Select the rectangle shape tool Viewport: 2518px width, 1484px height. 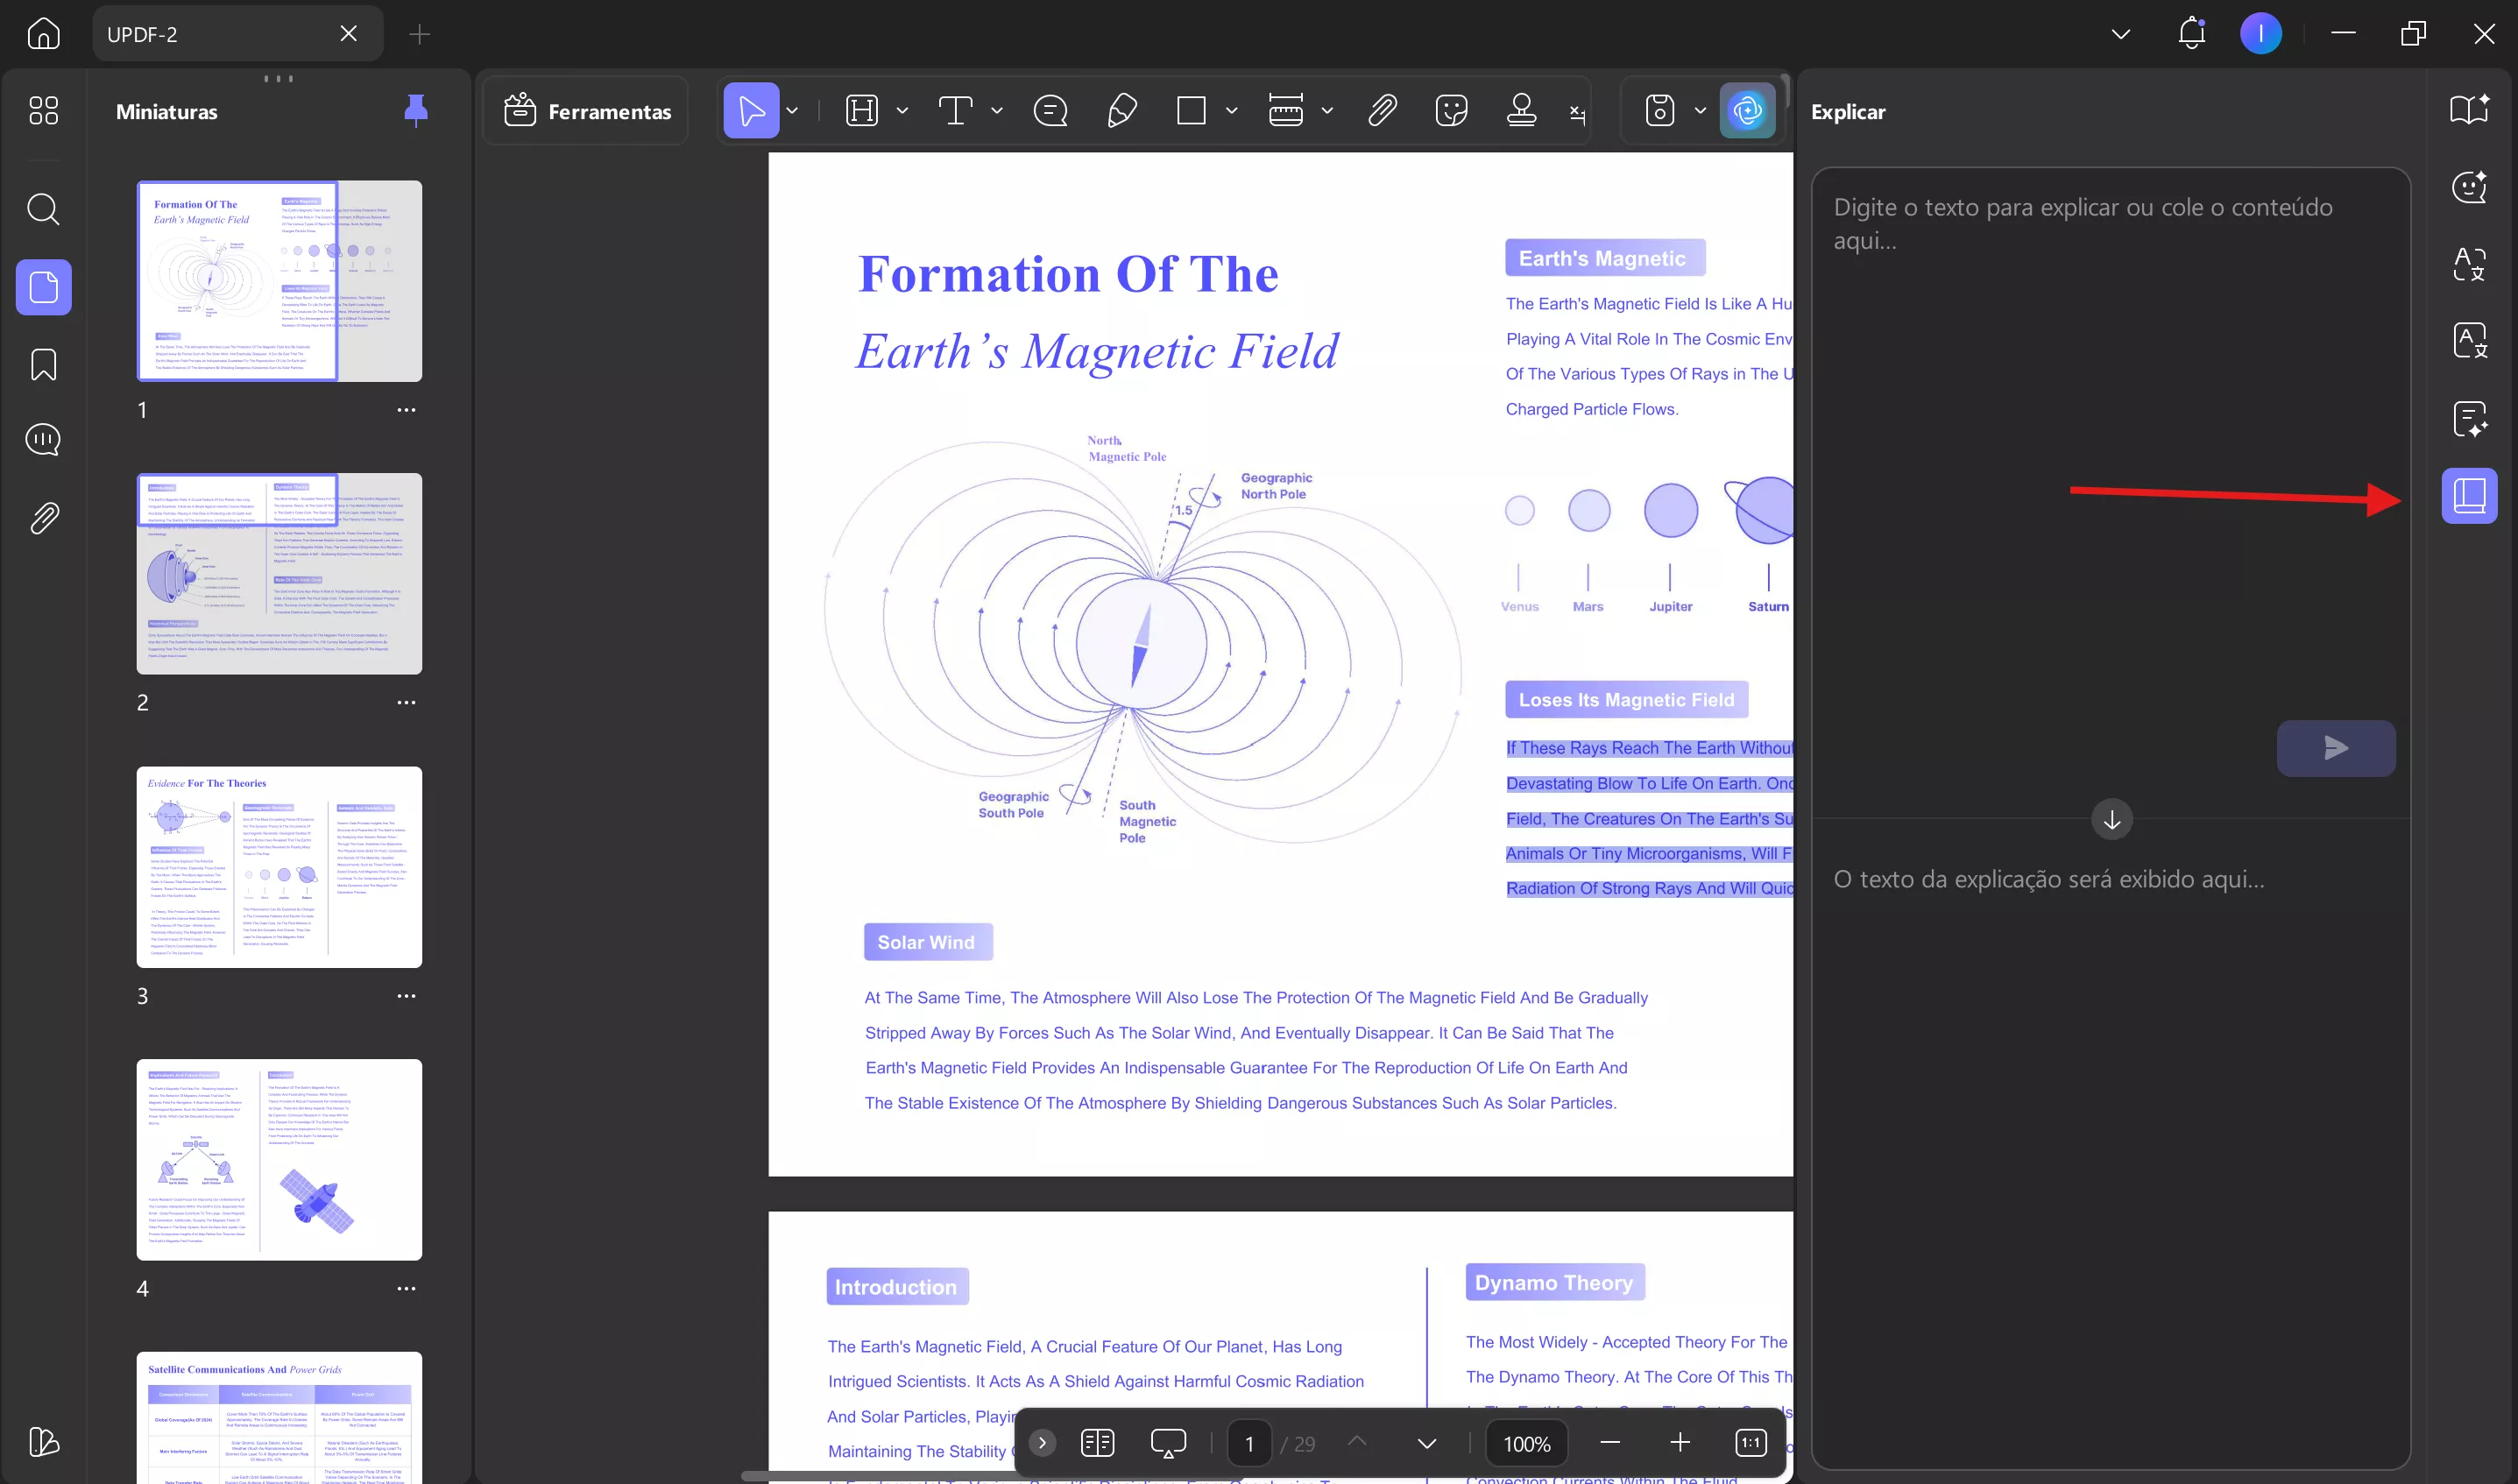pos(1191,110)
